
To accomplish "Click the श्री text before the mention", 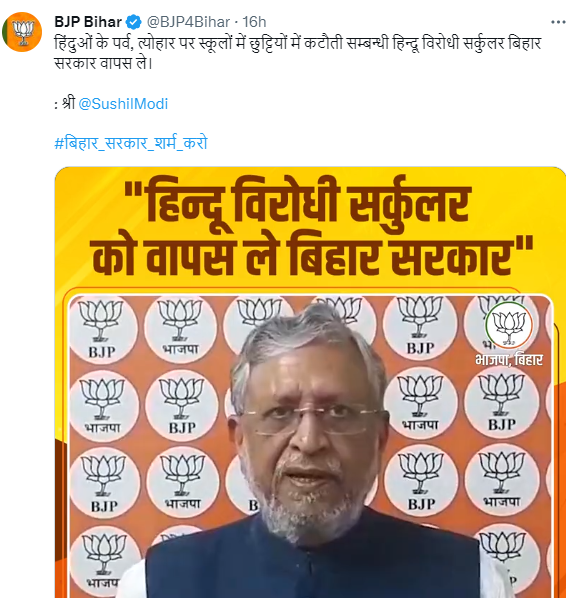I will tap(68, 103).
